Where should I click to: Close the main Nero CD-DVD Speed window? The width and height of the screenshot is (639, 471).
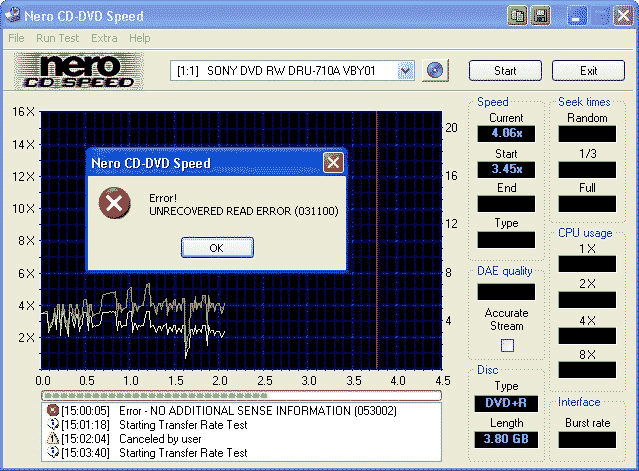(624, 16)
